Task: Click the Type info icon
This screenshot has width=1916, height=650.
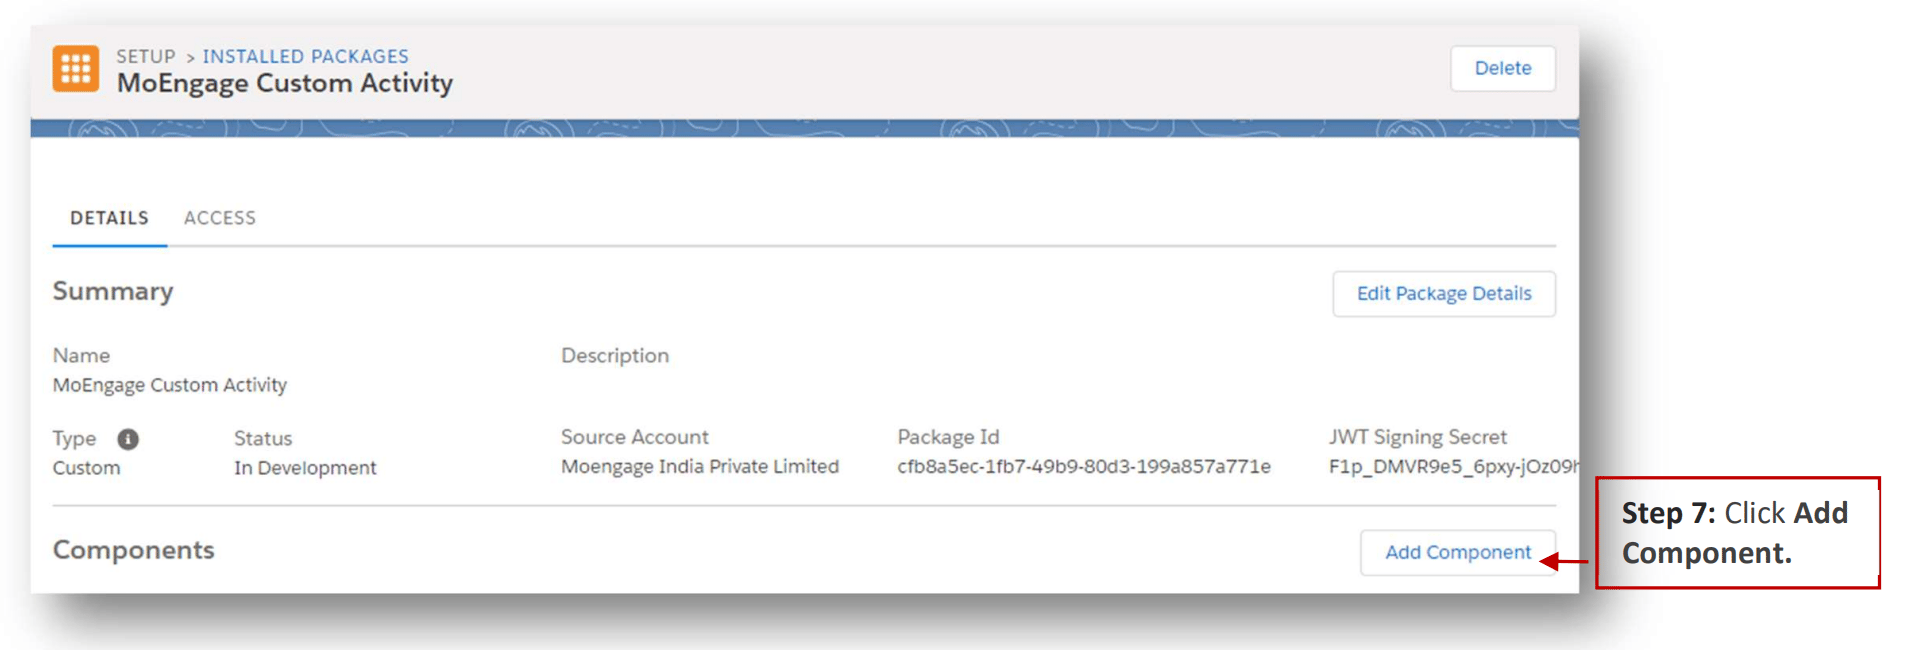Action: 128,439
